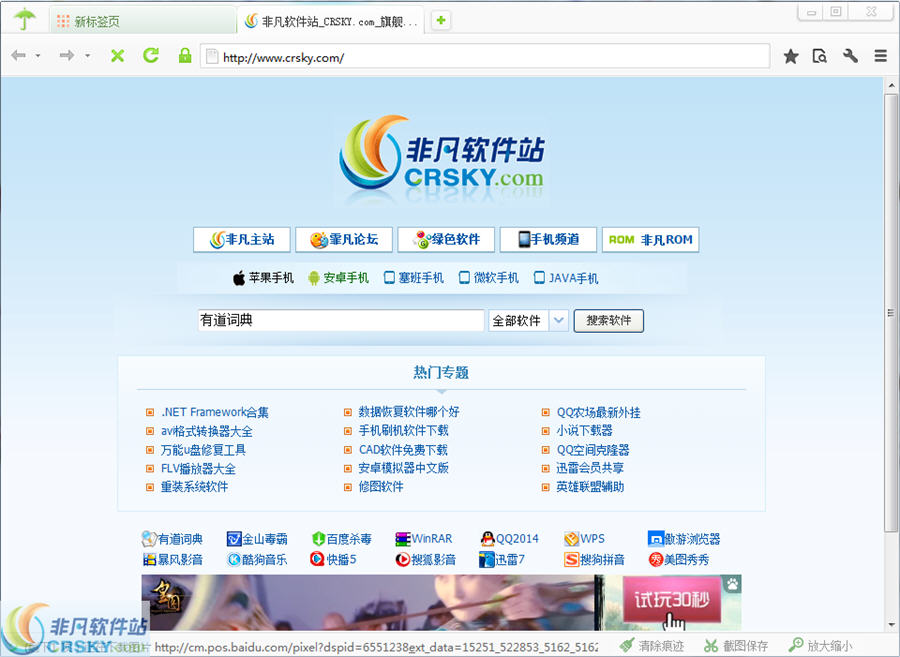Click the 有道词典 shortcut icon

pyautogui.click(x=149, y=539)
